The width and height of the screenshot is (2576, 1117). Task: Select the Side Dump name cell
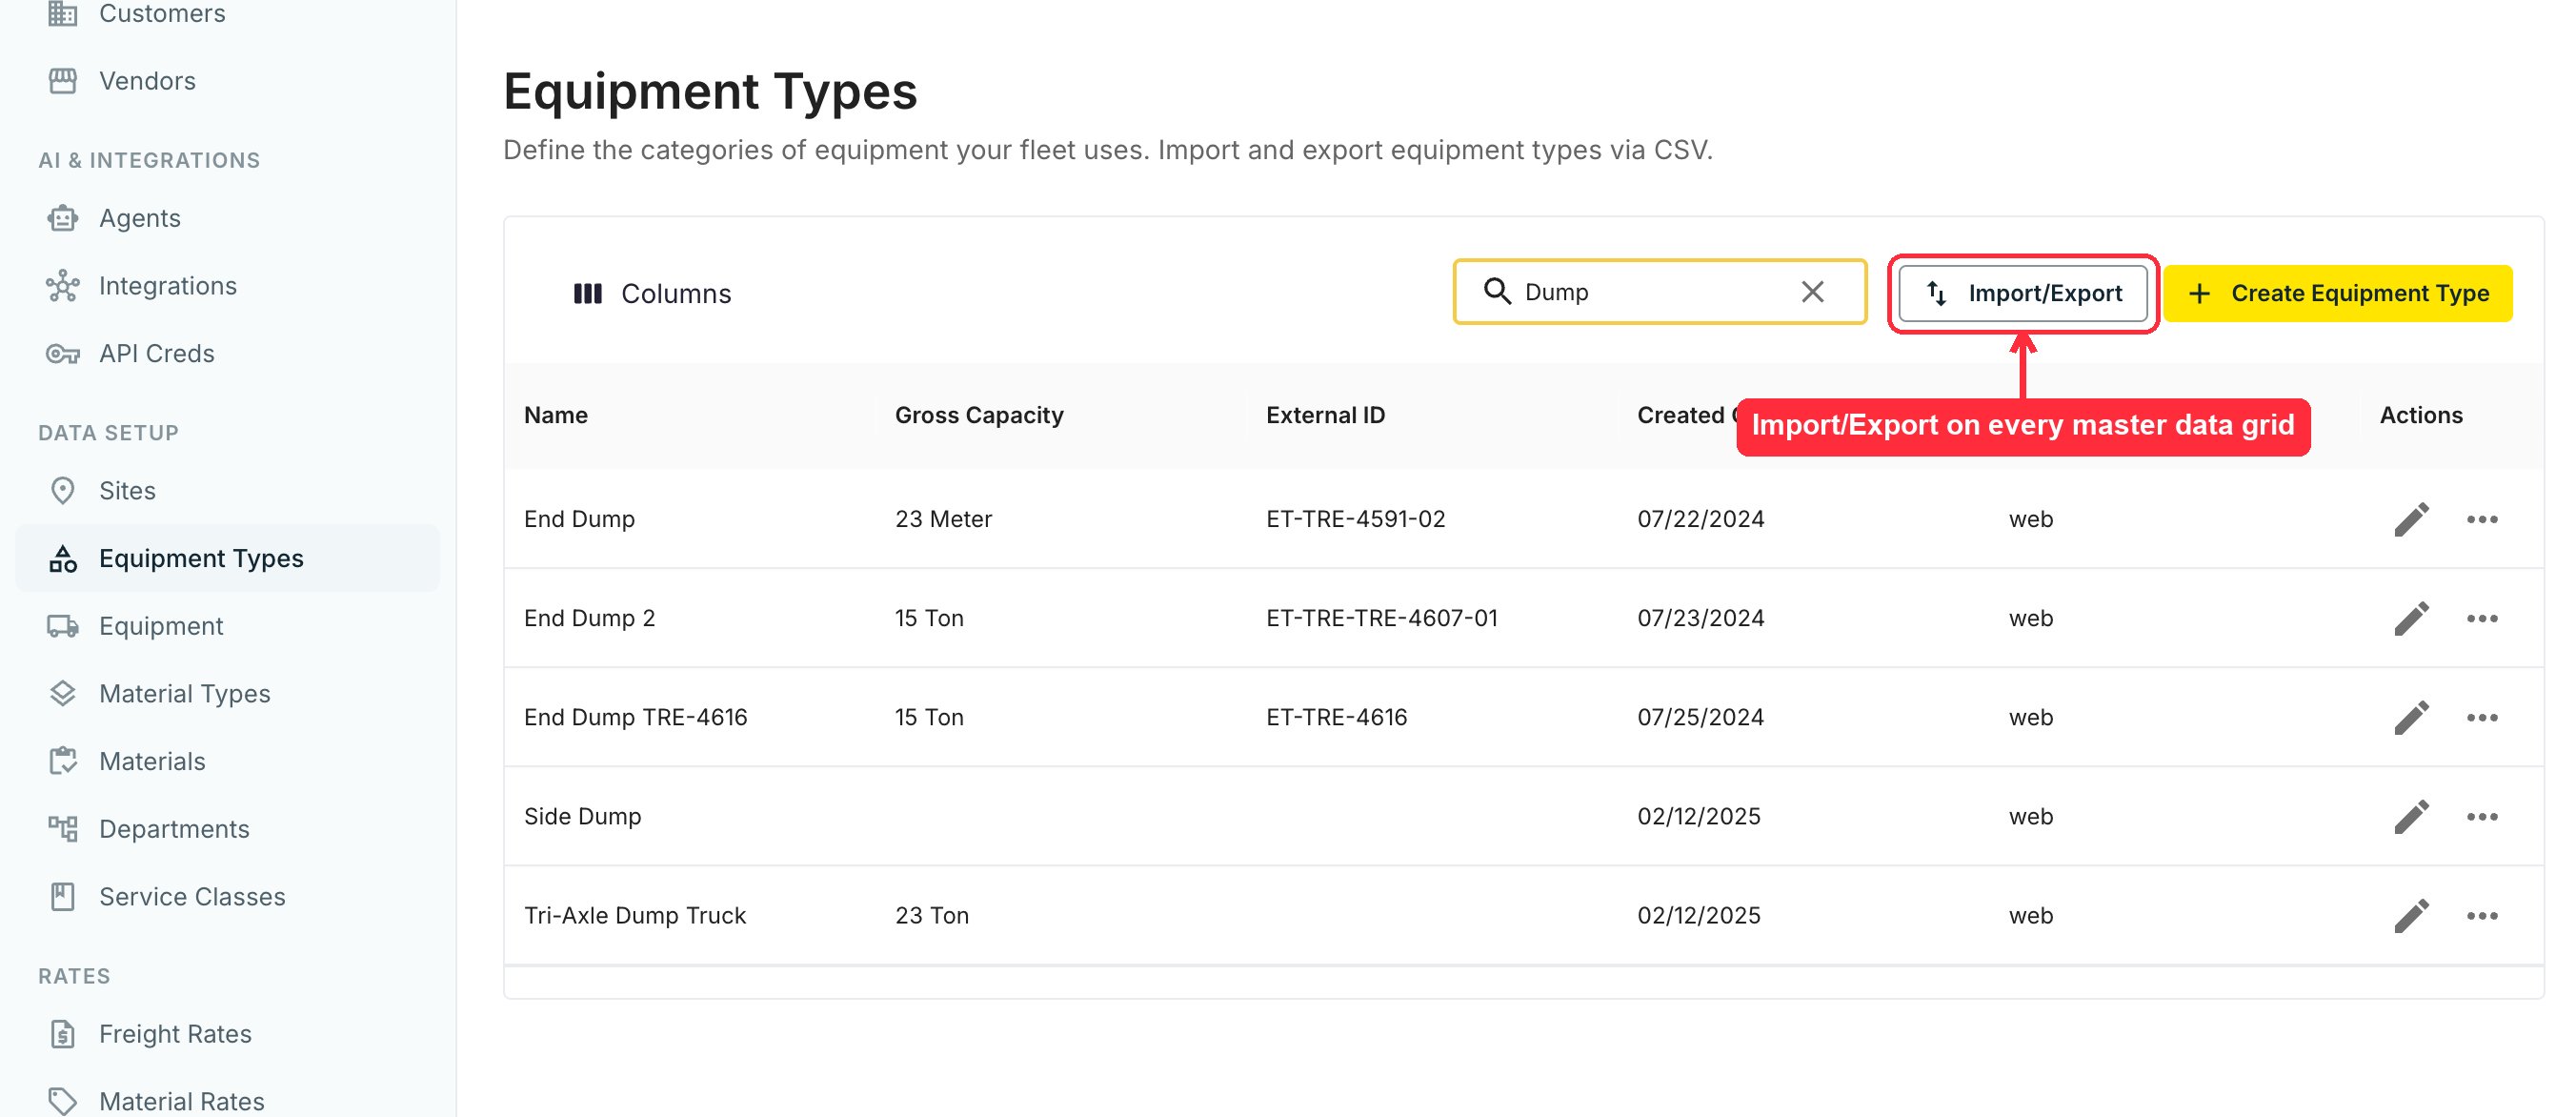(x=582, y=816)
